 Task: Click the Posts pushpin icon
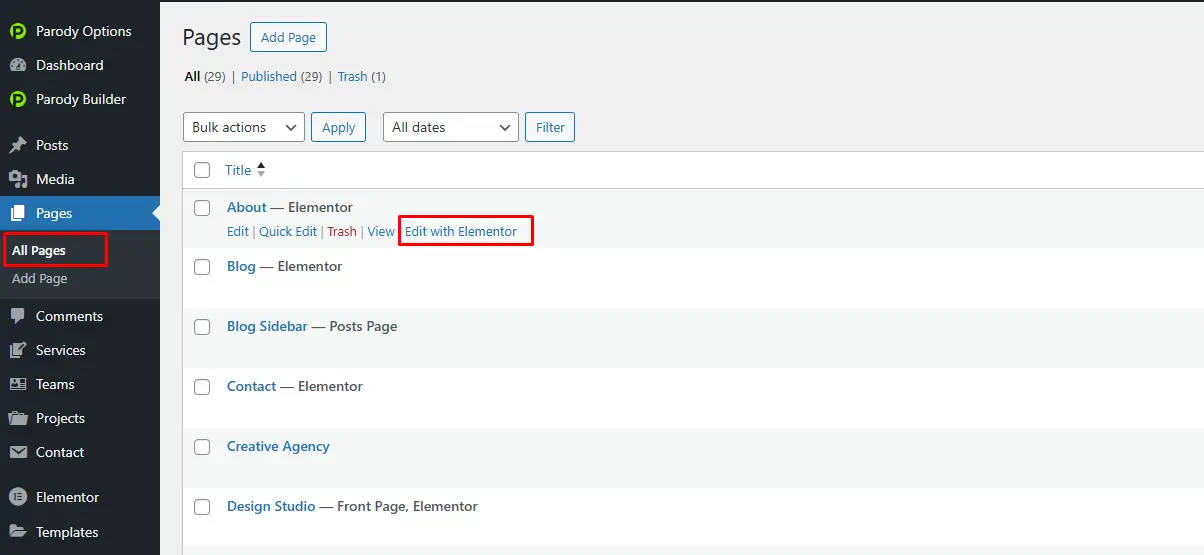tap(18, 145)
